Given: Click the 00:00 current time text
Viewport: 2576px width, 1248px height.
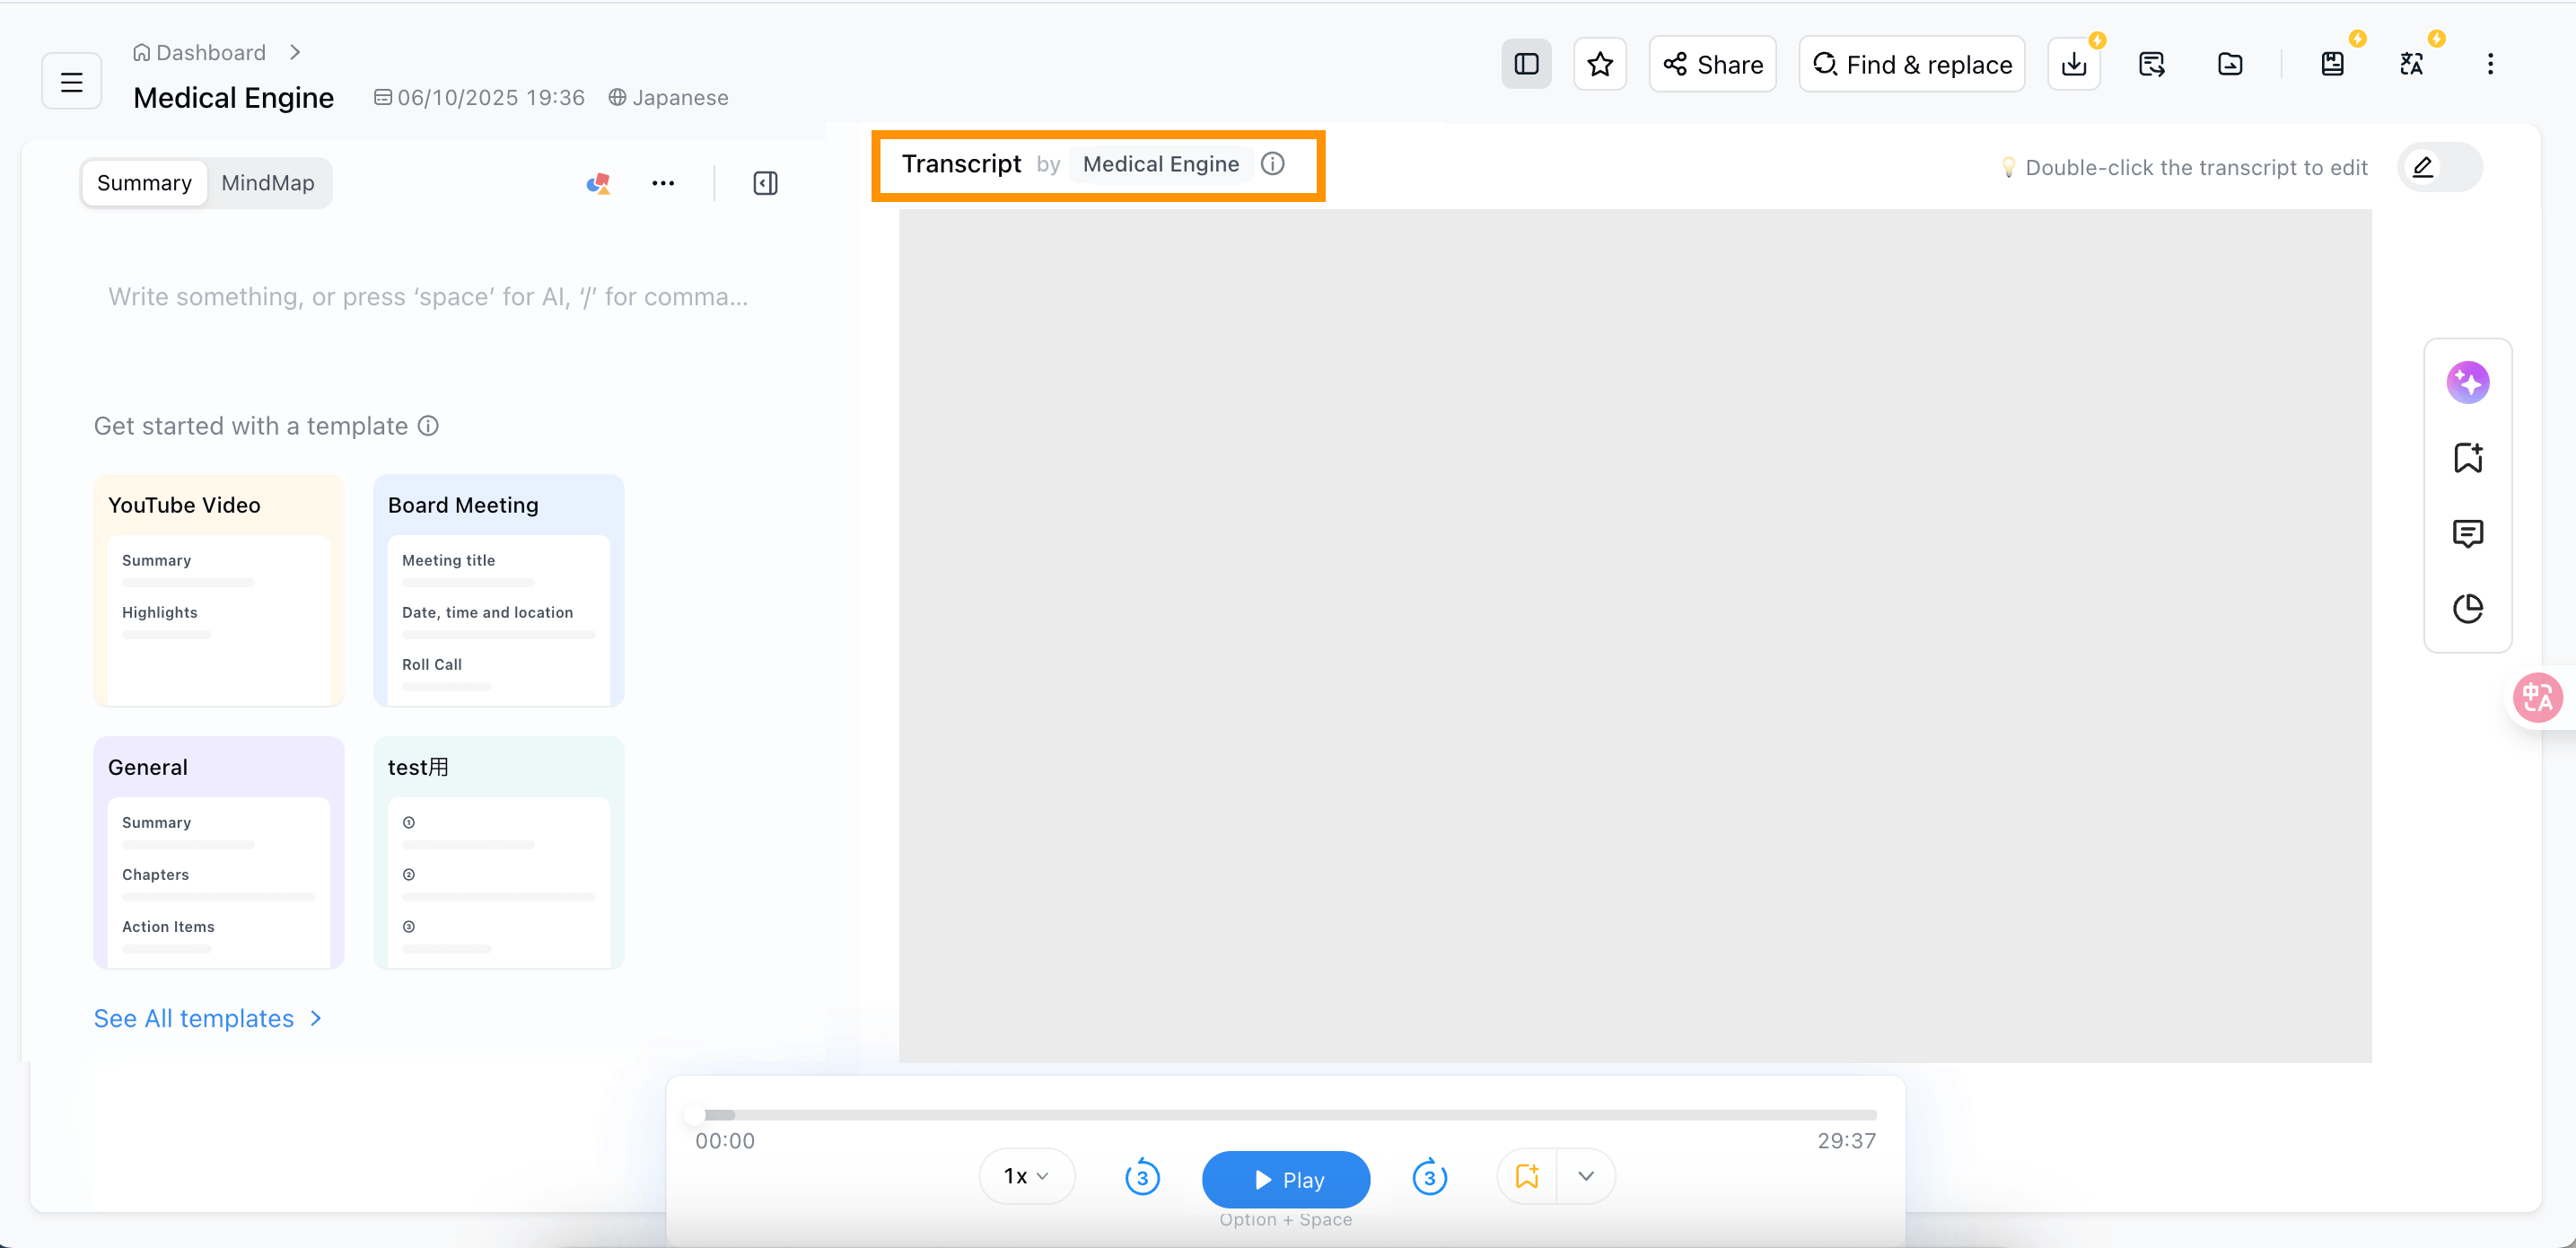Looking at the screenshot, I should point(725,1141).
